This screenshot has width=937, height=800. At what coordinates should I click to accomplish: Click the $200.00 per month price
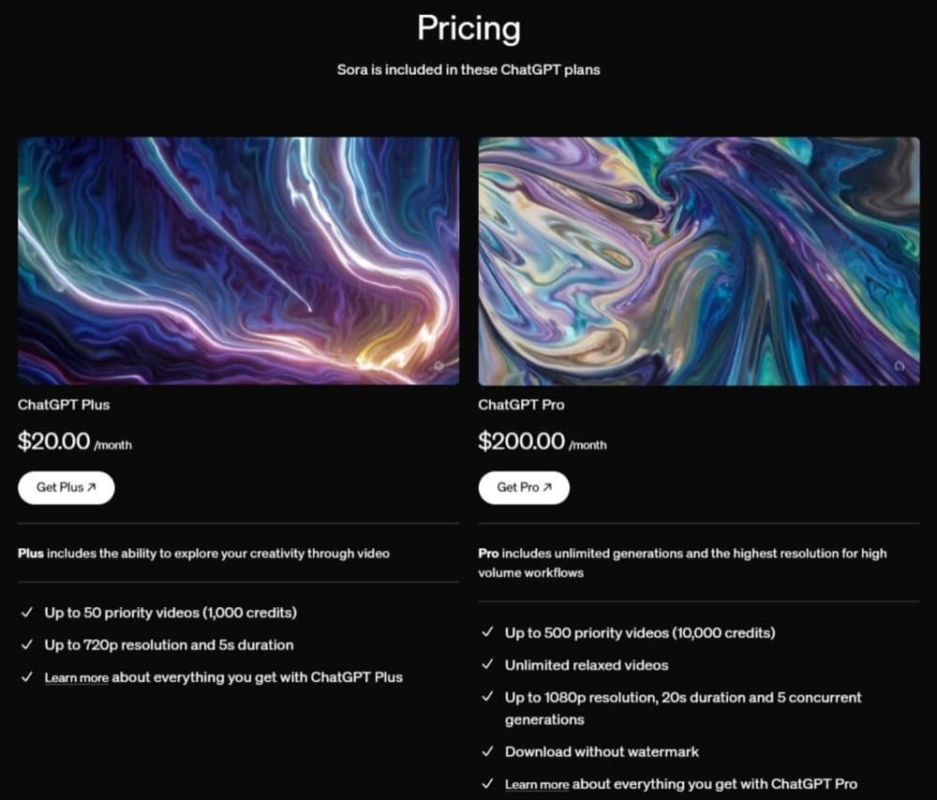tap(541, 442)
